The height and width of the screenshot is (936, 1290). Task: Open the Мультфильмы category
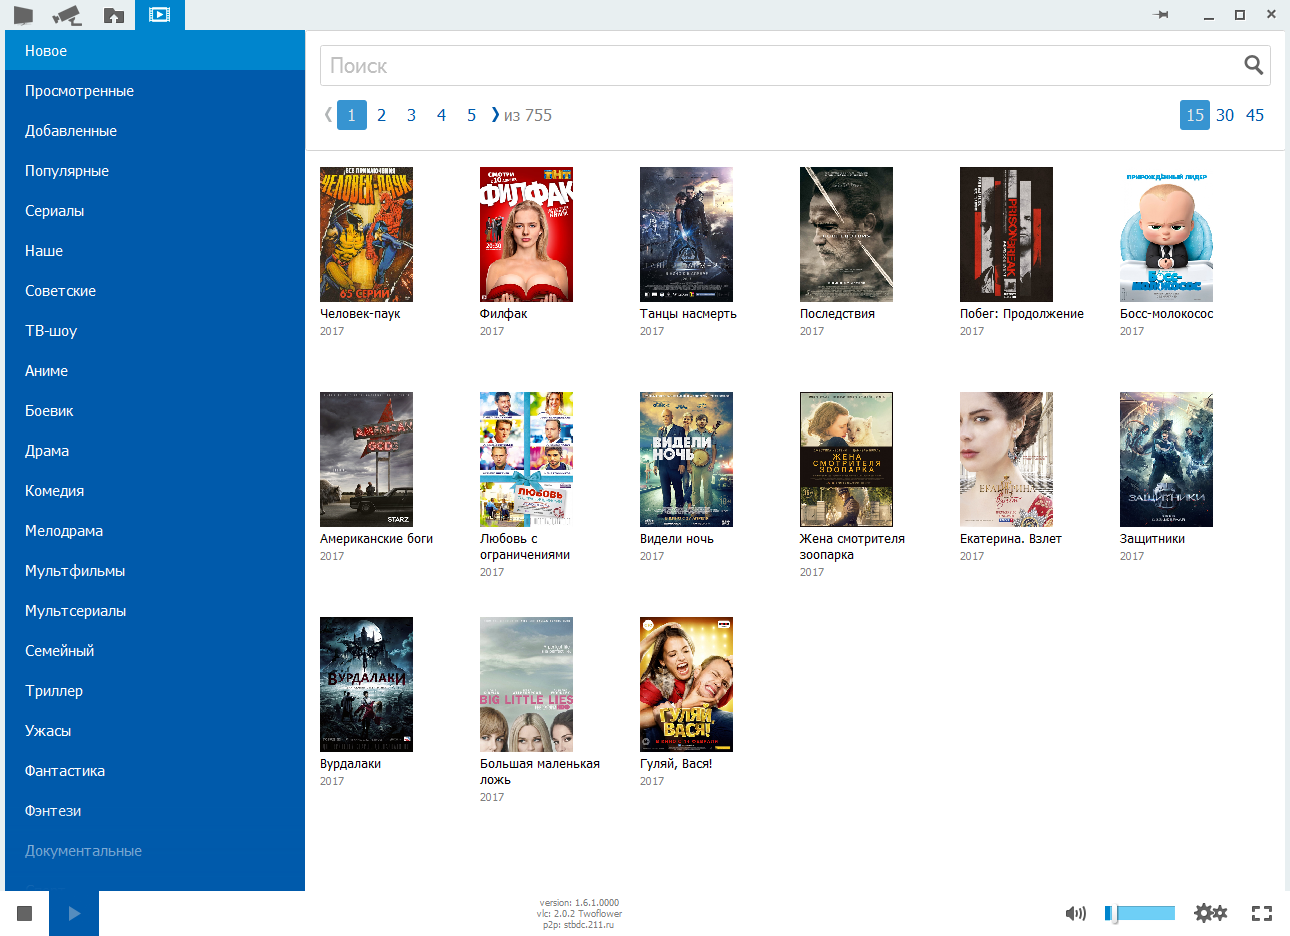(155, 570)
